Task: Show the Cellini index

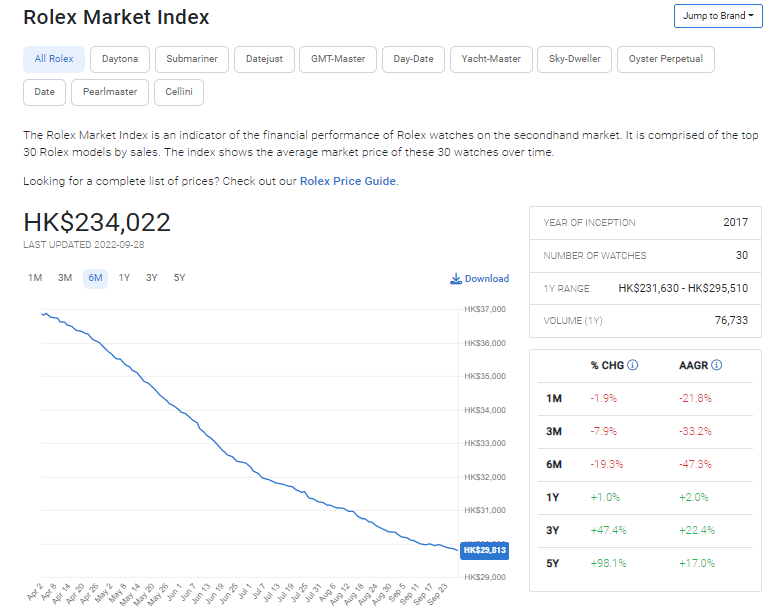Action: [179, 92]
